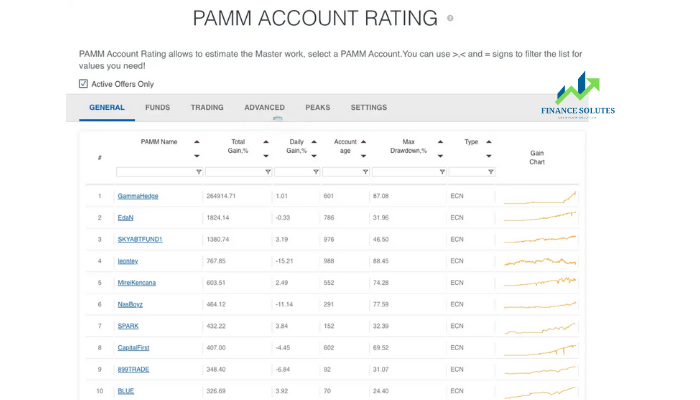Viewport: 700px width, 400px height.
Task: Sort Daily Gain column ascending arrow
Action: pyautogui.click(x=314, y=142)
